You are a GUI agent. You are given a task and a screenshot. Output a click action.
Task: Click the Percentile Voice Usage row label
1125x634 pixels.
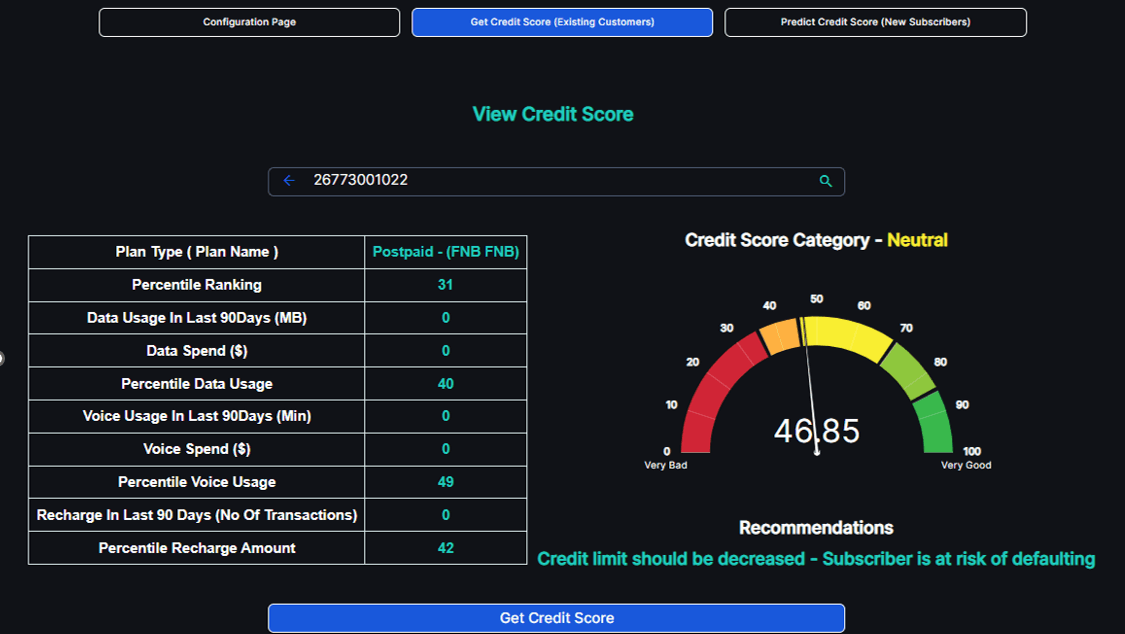[x=197, y=482]
